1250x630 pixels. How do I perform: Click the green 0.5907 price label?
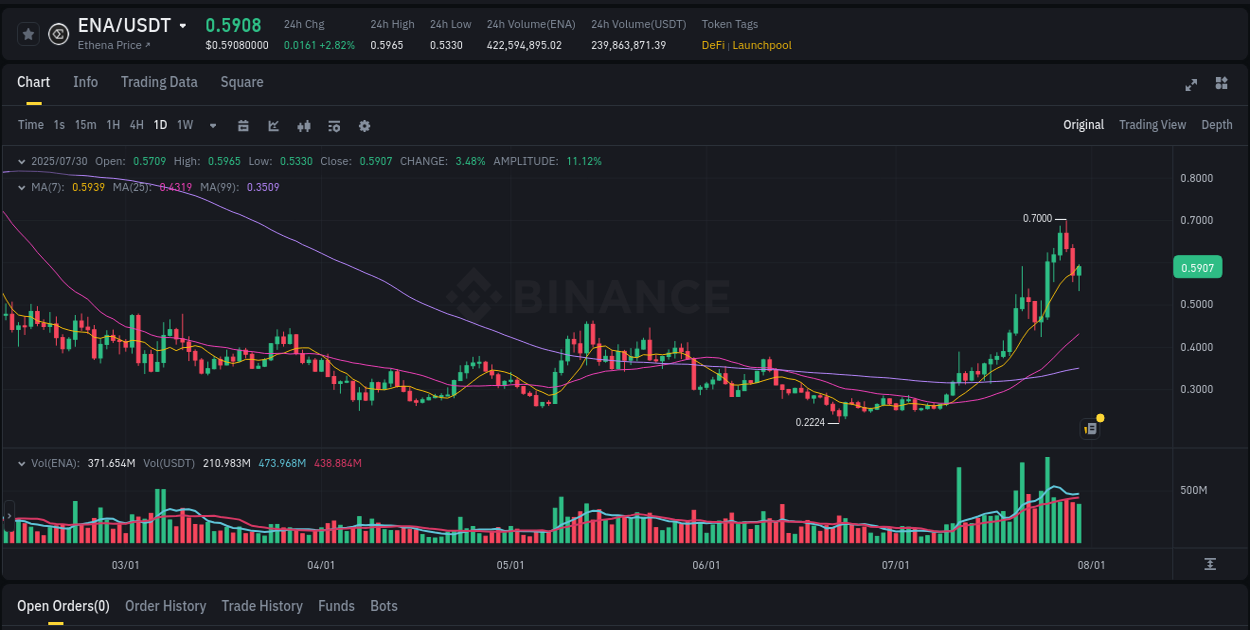point(1197,267)
